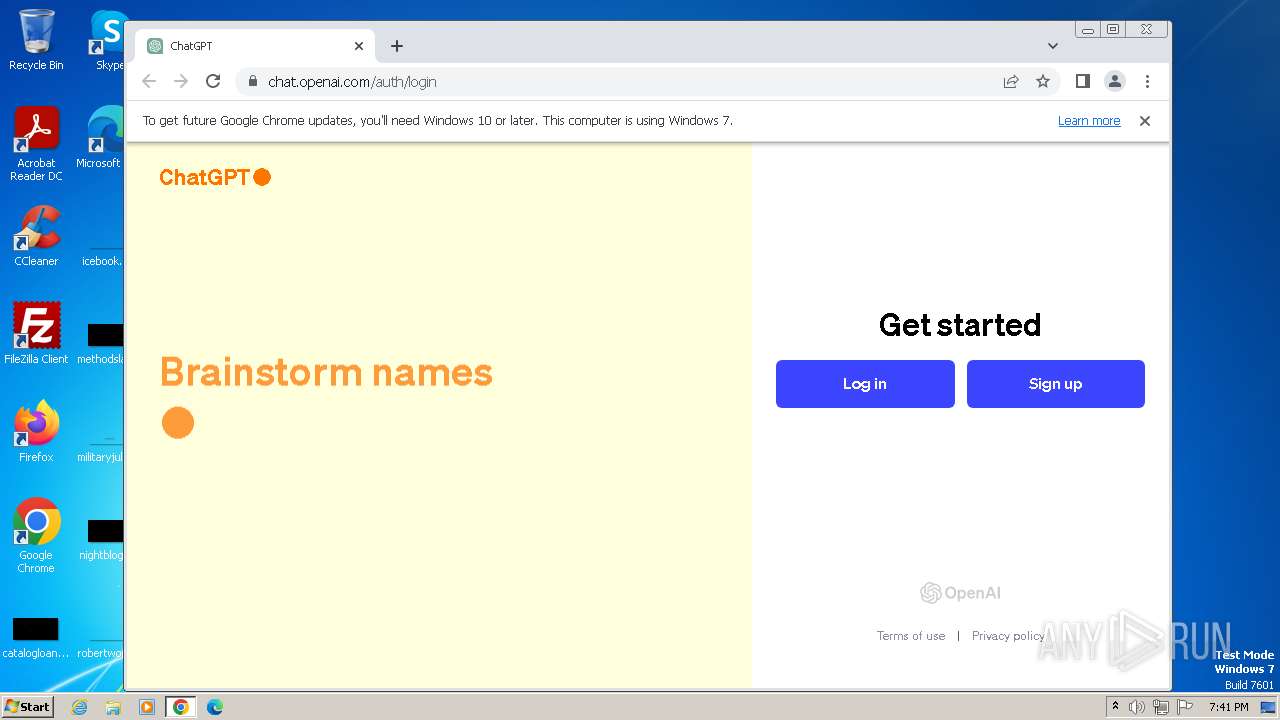Click the Log in button
Viewport: 1280px width, 720px height.
click(865, 384)
